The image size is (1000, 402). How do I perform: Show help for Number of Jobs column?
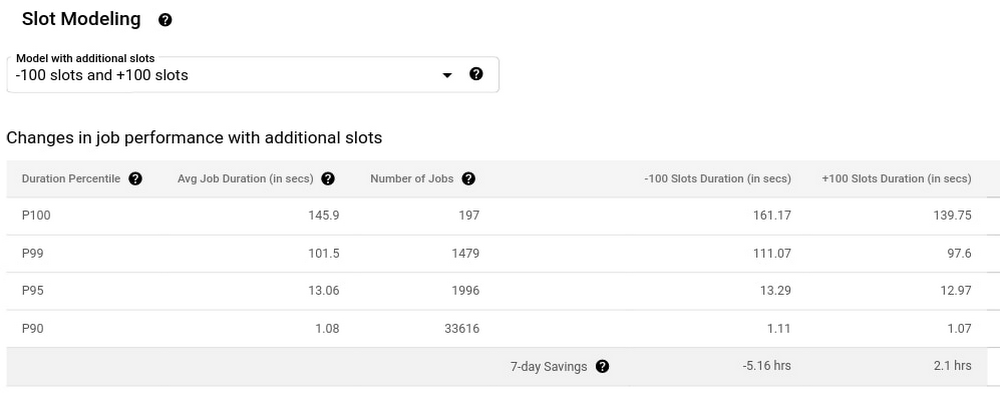click(468, 179)
